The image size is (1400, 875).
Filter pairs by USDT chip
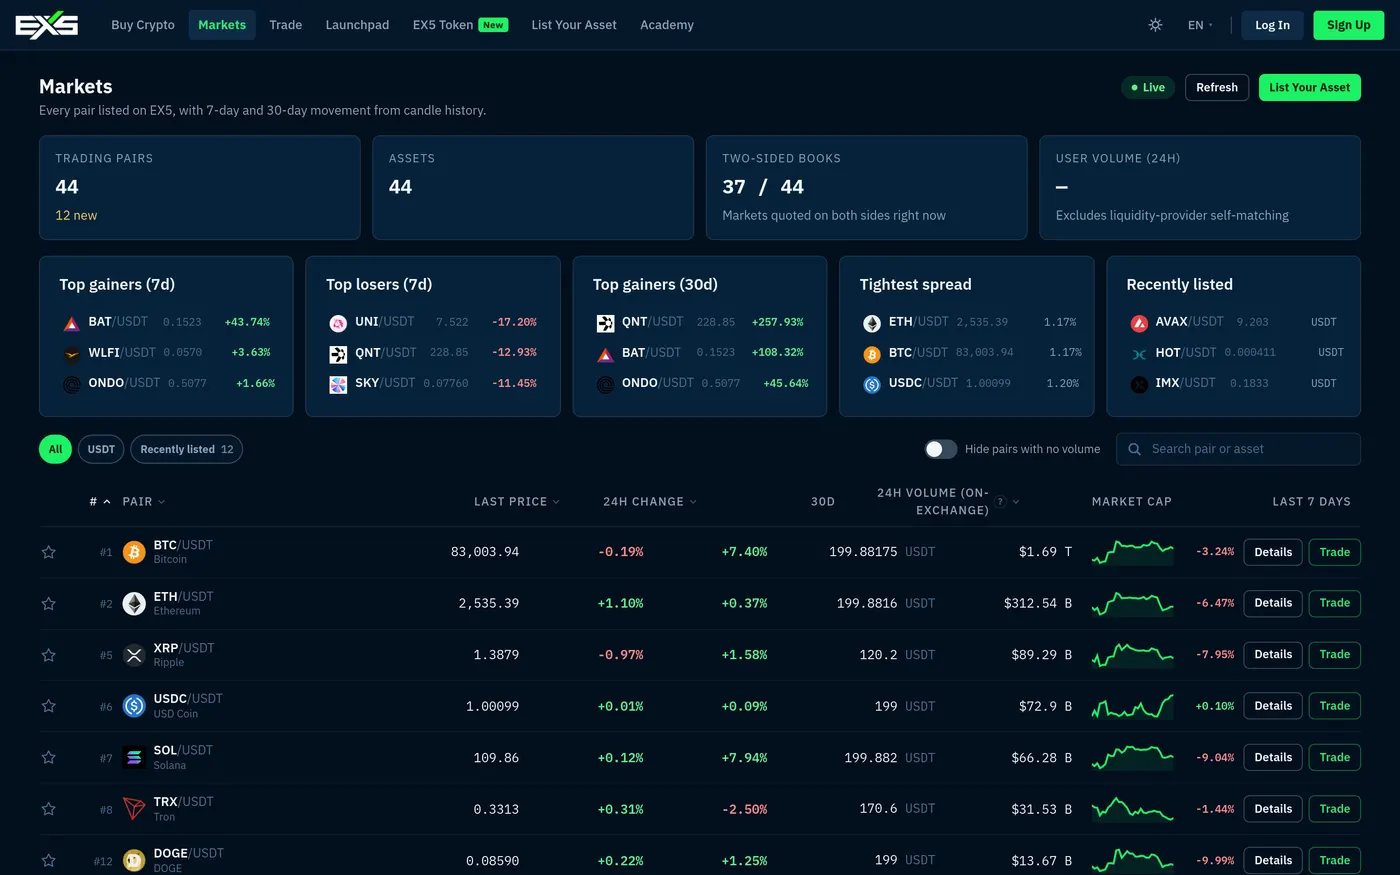point(101,449)
